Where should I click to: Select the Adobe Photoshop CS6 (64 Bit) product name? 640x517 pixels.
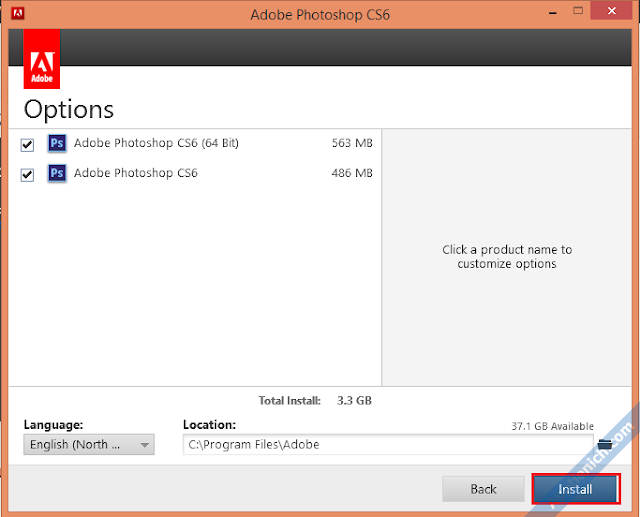point(156,143)
